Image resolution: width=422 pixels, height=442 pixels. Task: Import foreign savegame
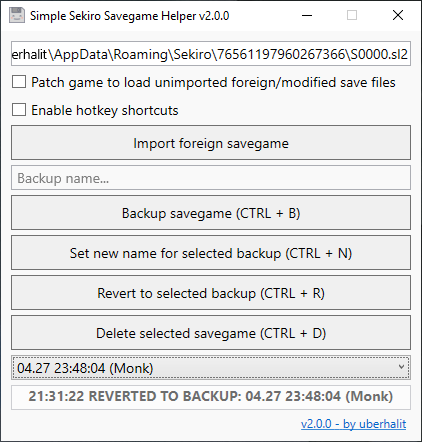click(211, 143)
